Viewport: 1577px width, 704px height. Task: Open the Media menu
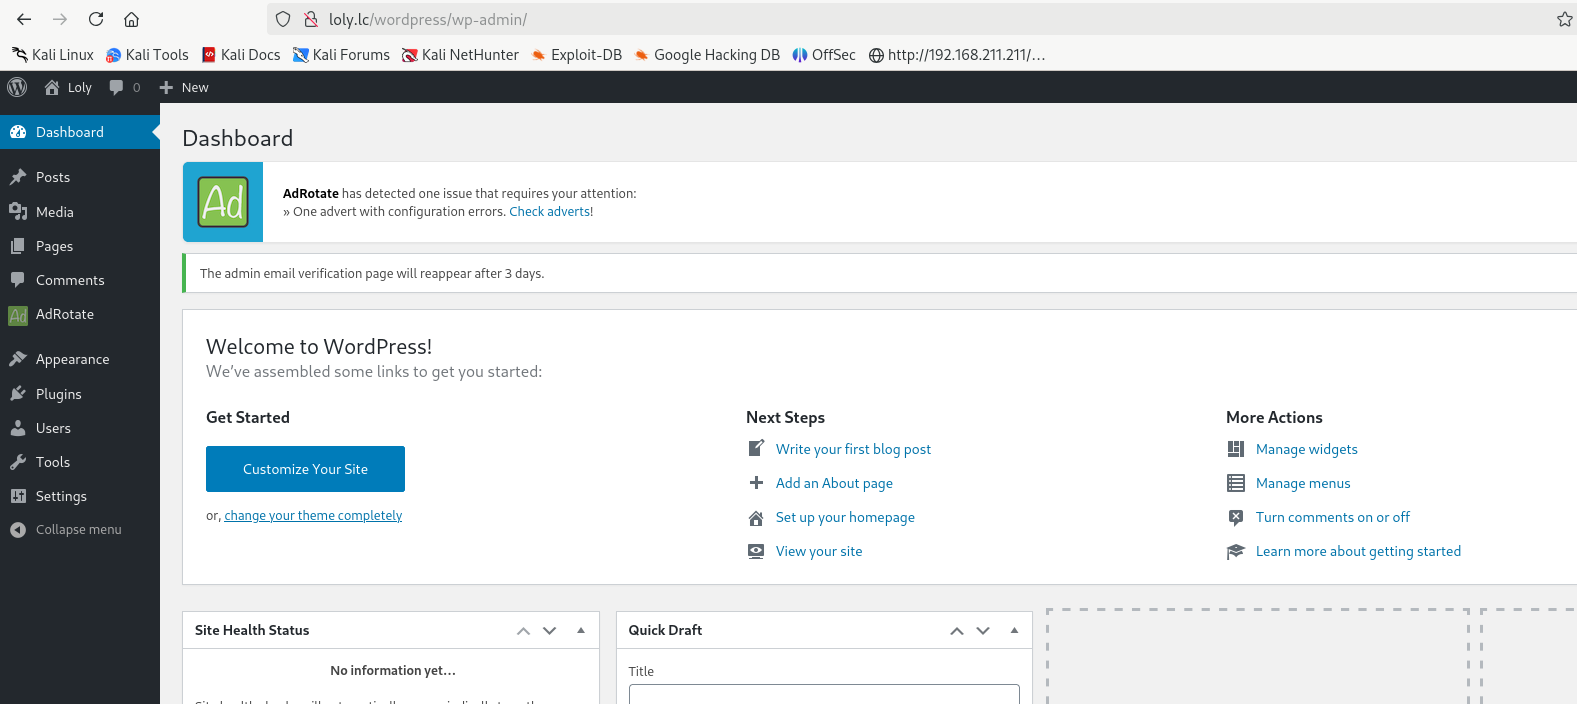[x=80, y=212]
